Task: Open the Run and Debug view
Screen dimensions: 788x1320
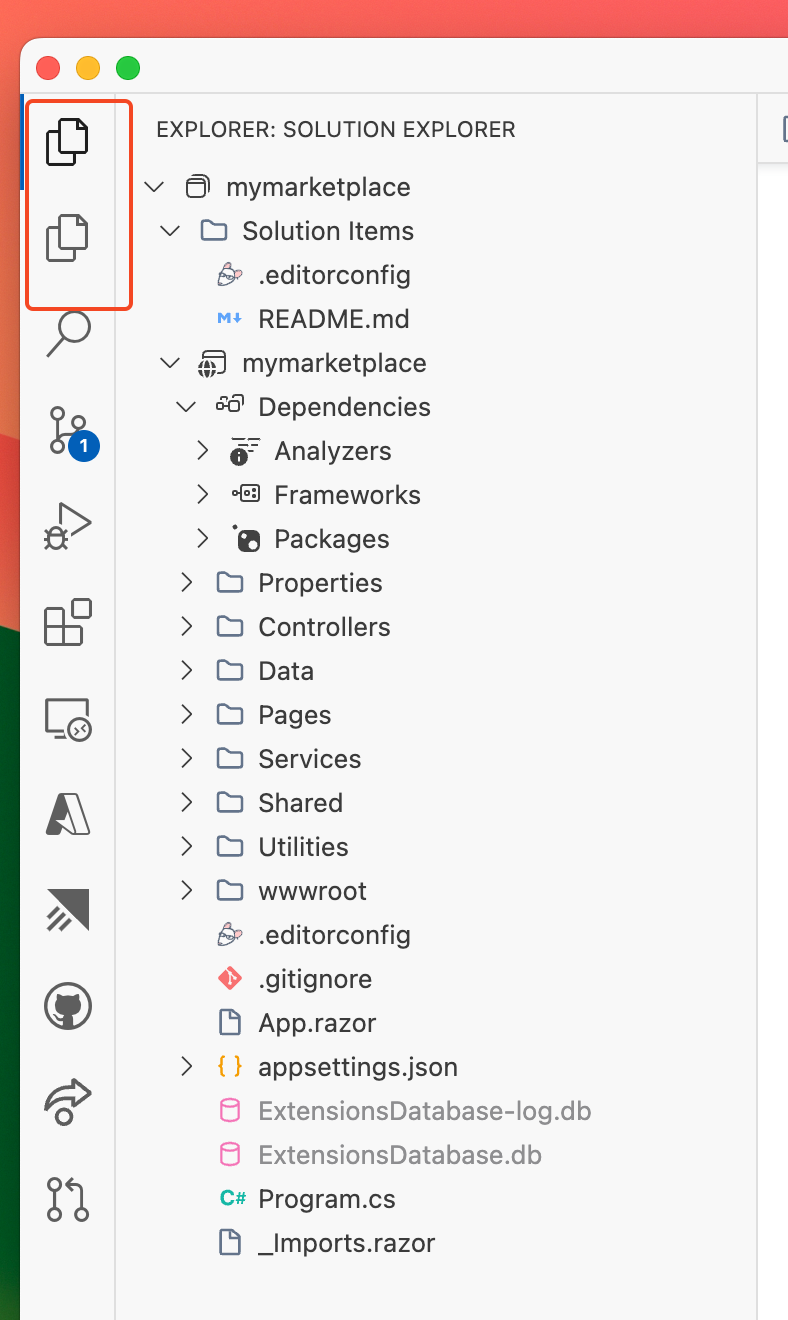Action: [x=67, y=524]
